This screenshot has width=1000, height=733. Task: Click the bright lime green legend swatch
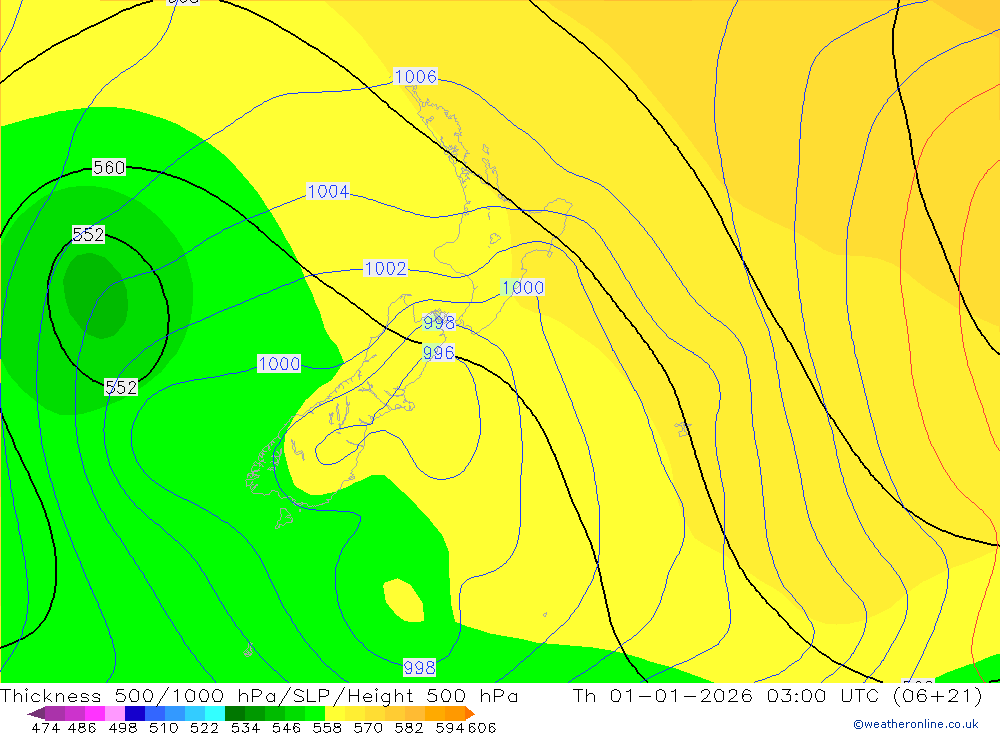click(315, 713)
